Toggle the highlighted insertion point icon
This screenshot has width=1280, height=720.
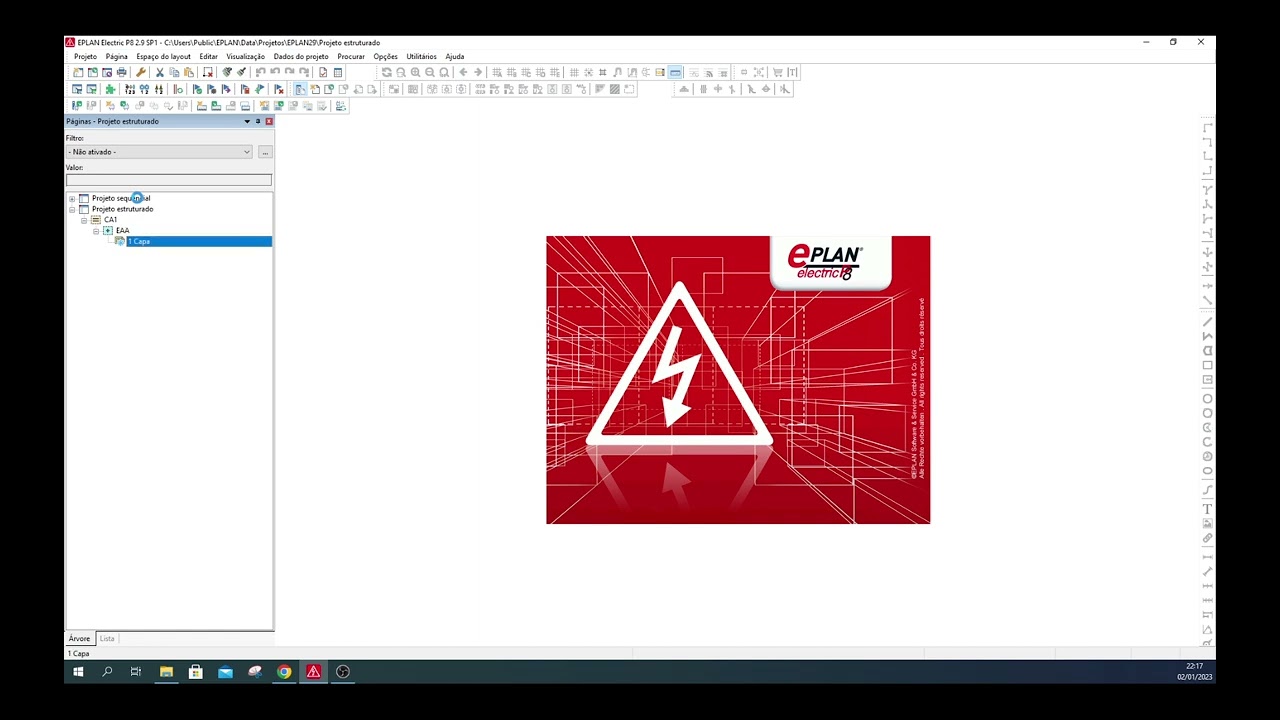[675, 72]
